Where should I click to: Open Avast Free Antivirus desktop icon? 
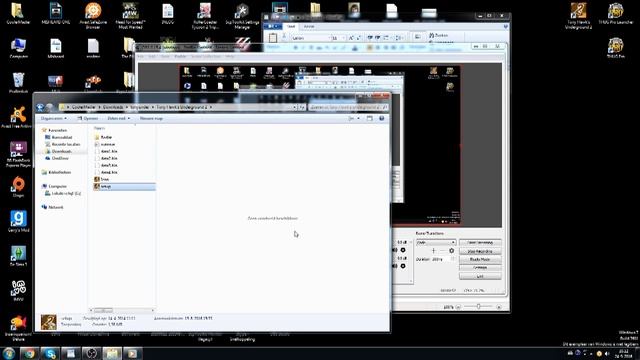pos(17,117)
